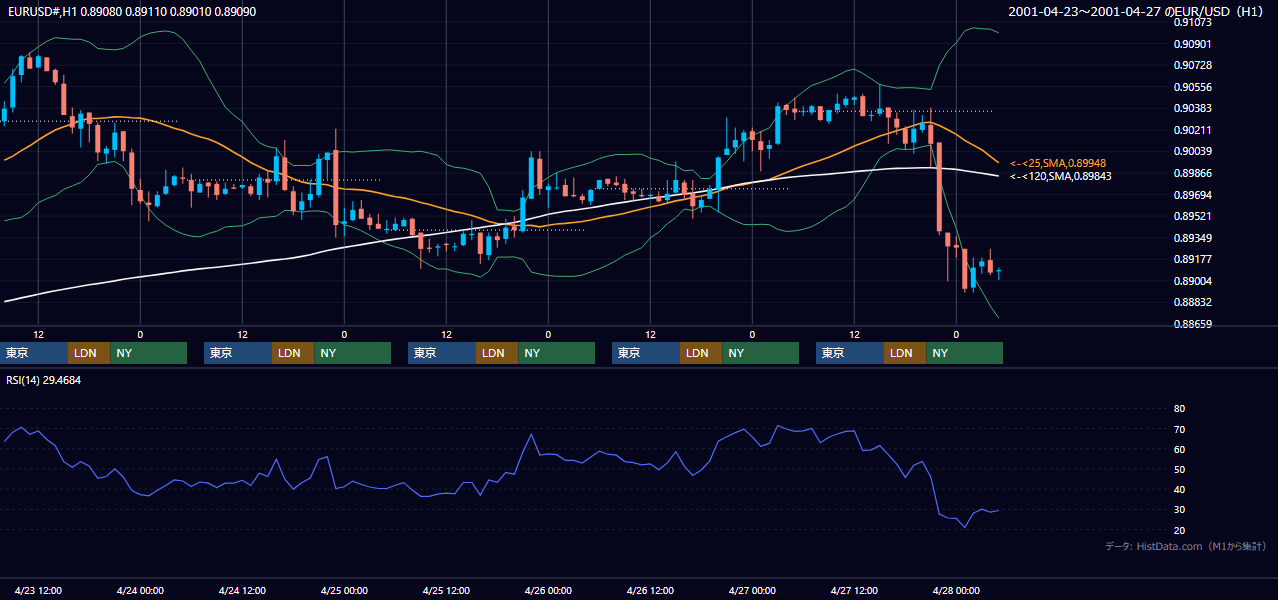The height and width of the screenshot is (600, 1278).
Task: Click price axis value 0.89349
Action: [x=1192, y=238]
